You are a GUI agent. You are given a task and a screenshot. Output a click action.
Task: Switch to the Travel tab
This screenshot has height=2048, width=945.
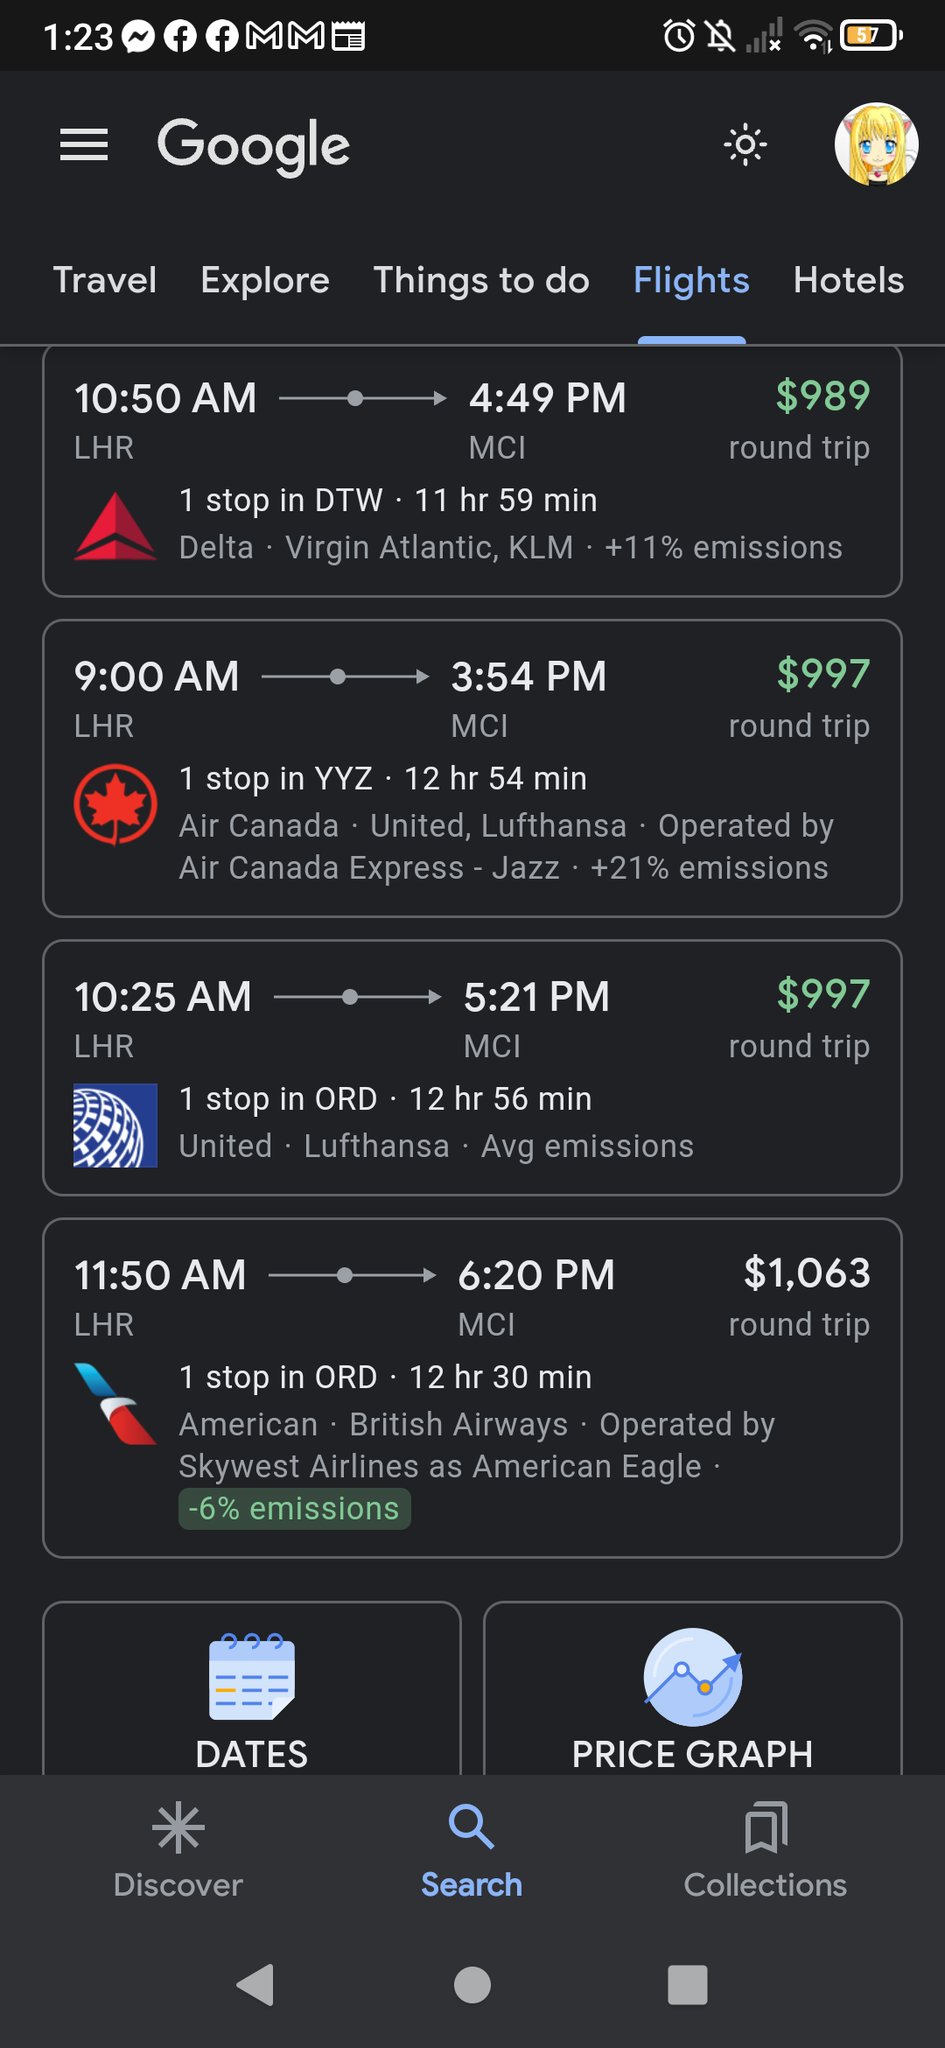105,281
